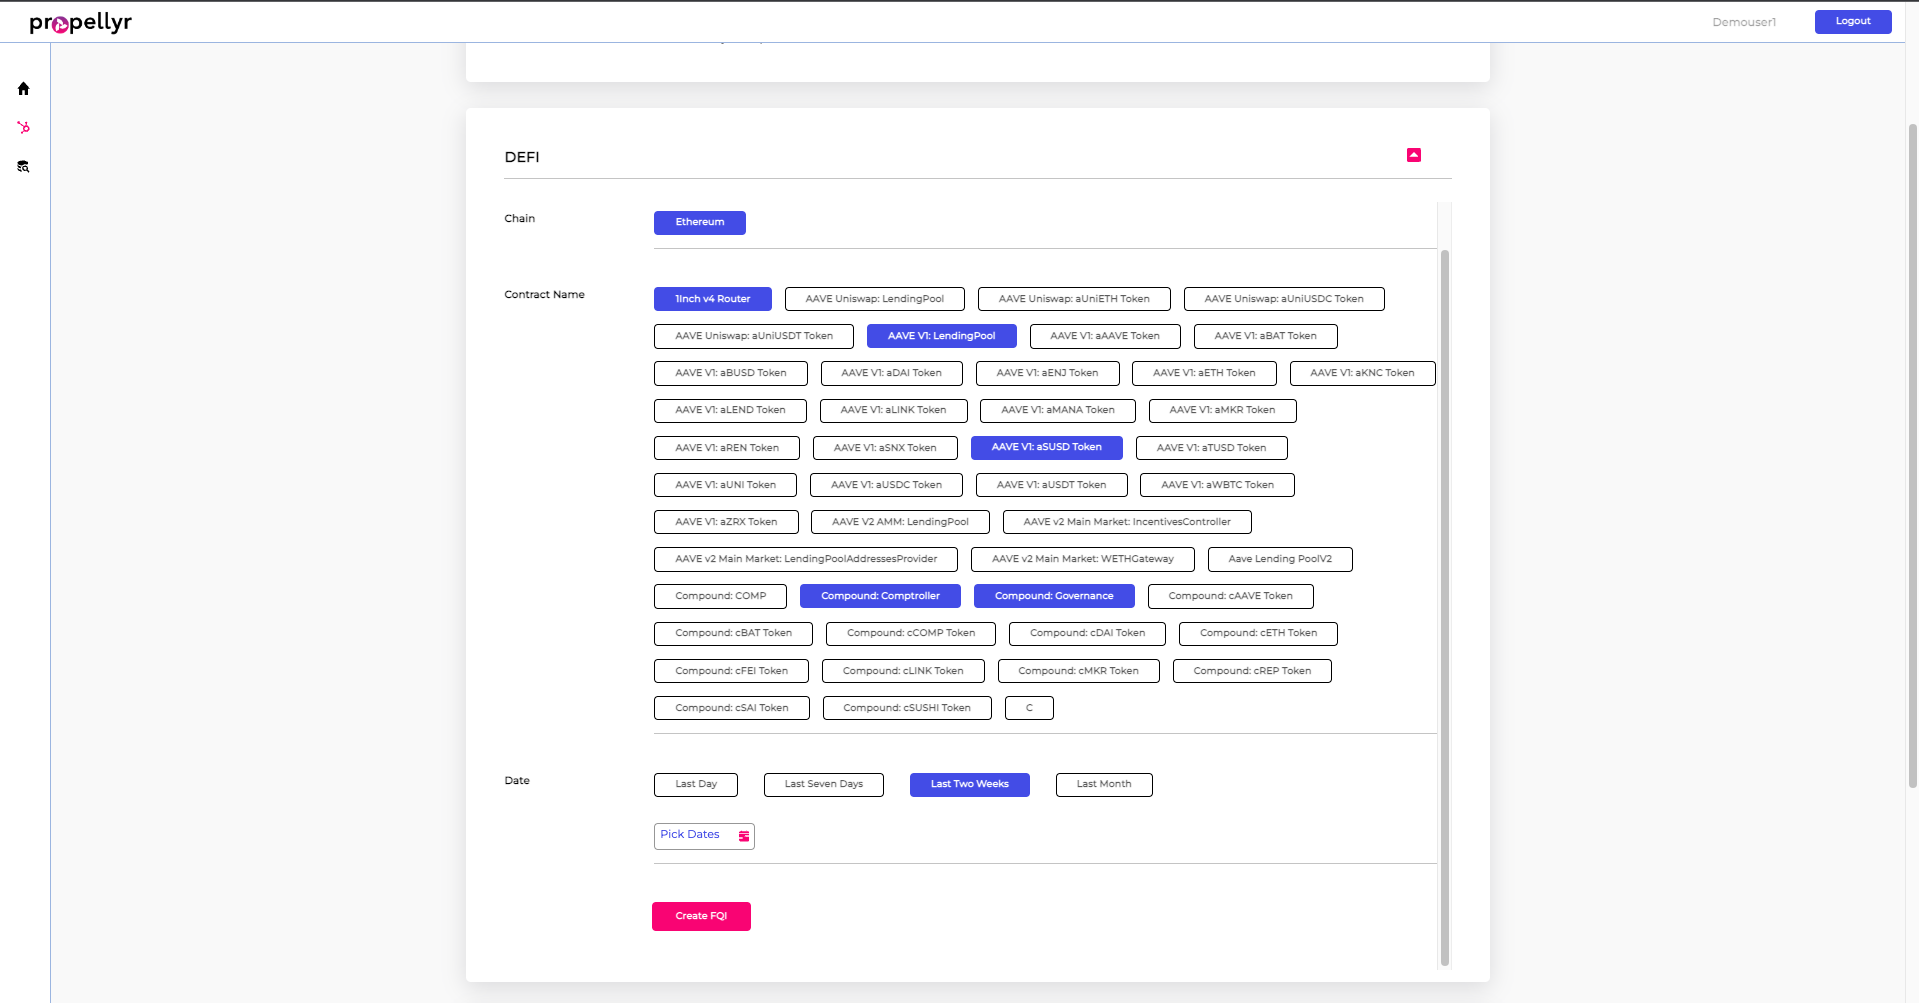Screen dimensions: 1919x1003
Task: Select Compound: cCOMP Token
Action: click(911, 634)
